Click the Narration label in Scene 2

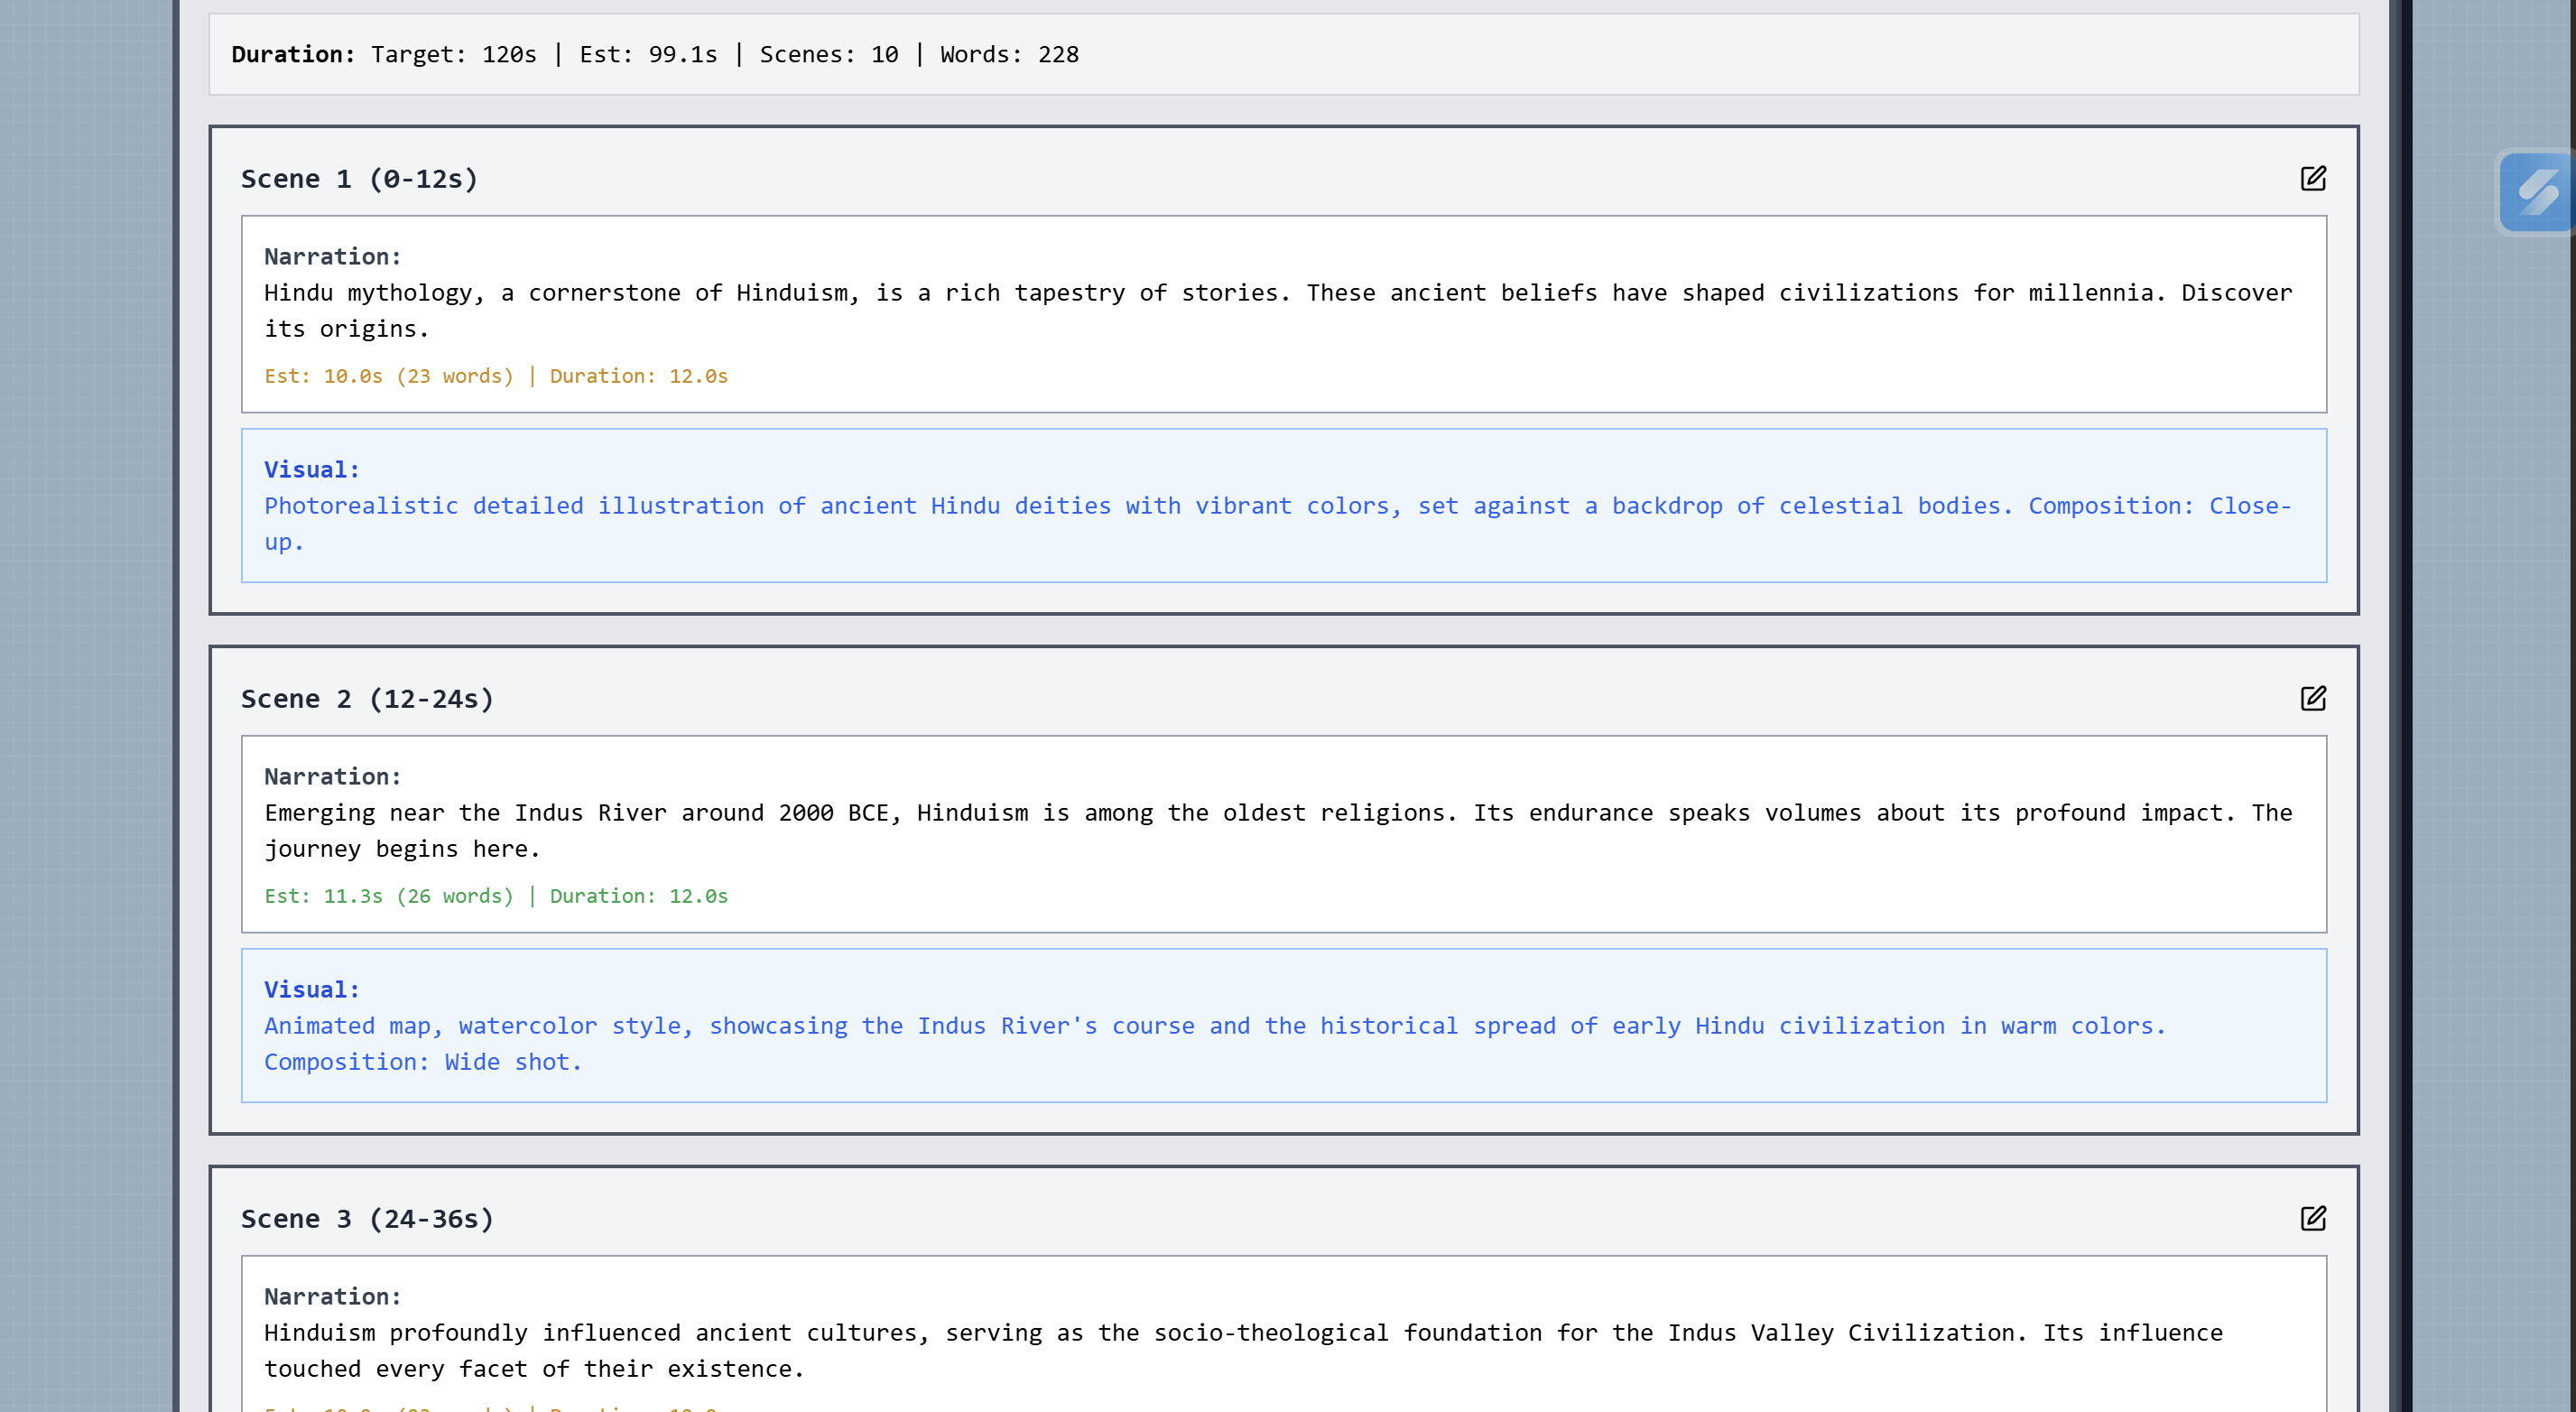pos(332,777)
